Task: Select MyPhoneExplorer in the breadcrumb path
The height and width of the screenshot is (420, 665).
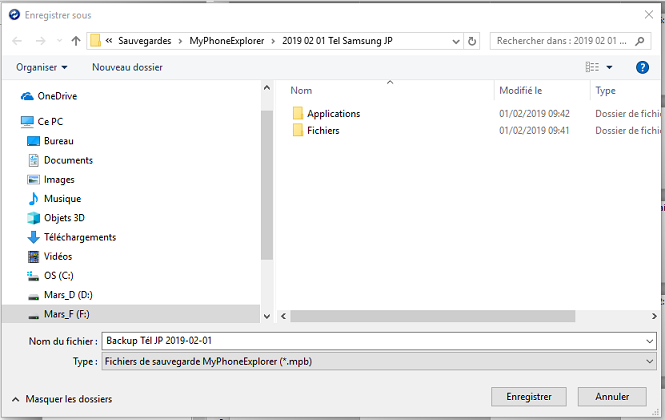Action: 226,41
